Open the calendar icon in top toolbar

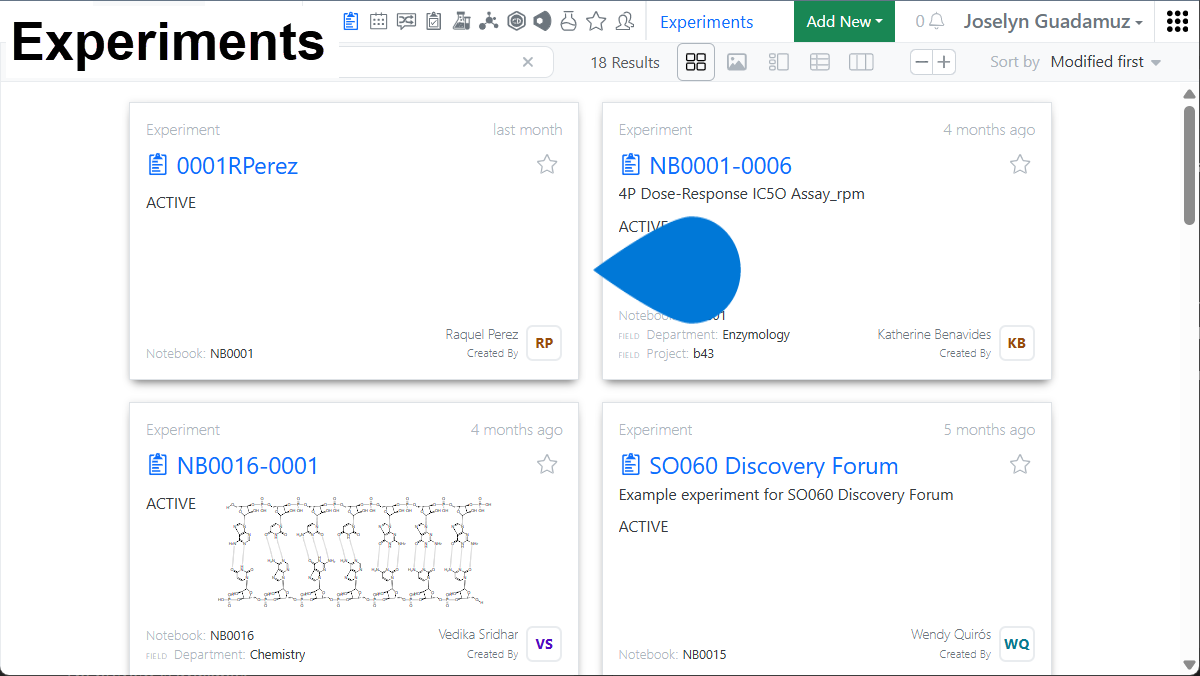coord(379,21)
